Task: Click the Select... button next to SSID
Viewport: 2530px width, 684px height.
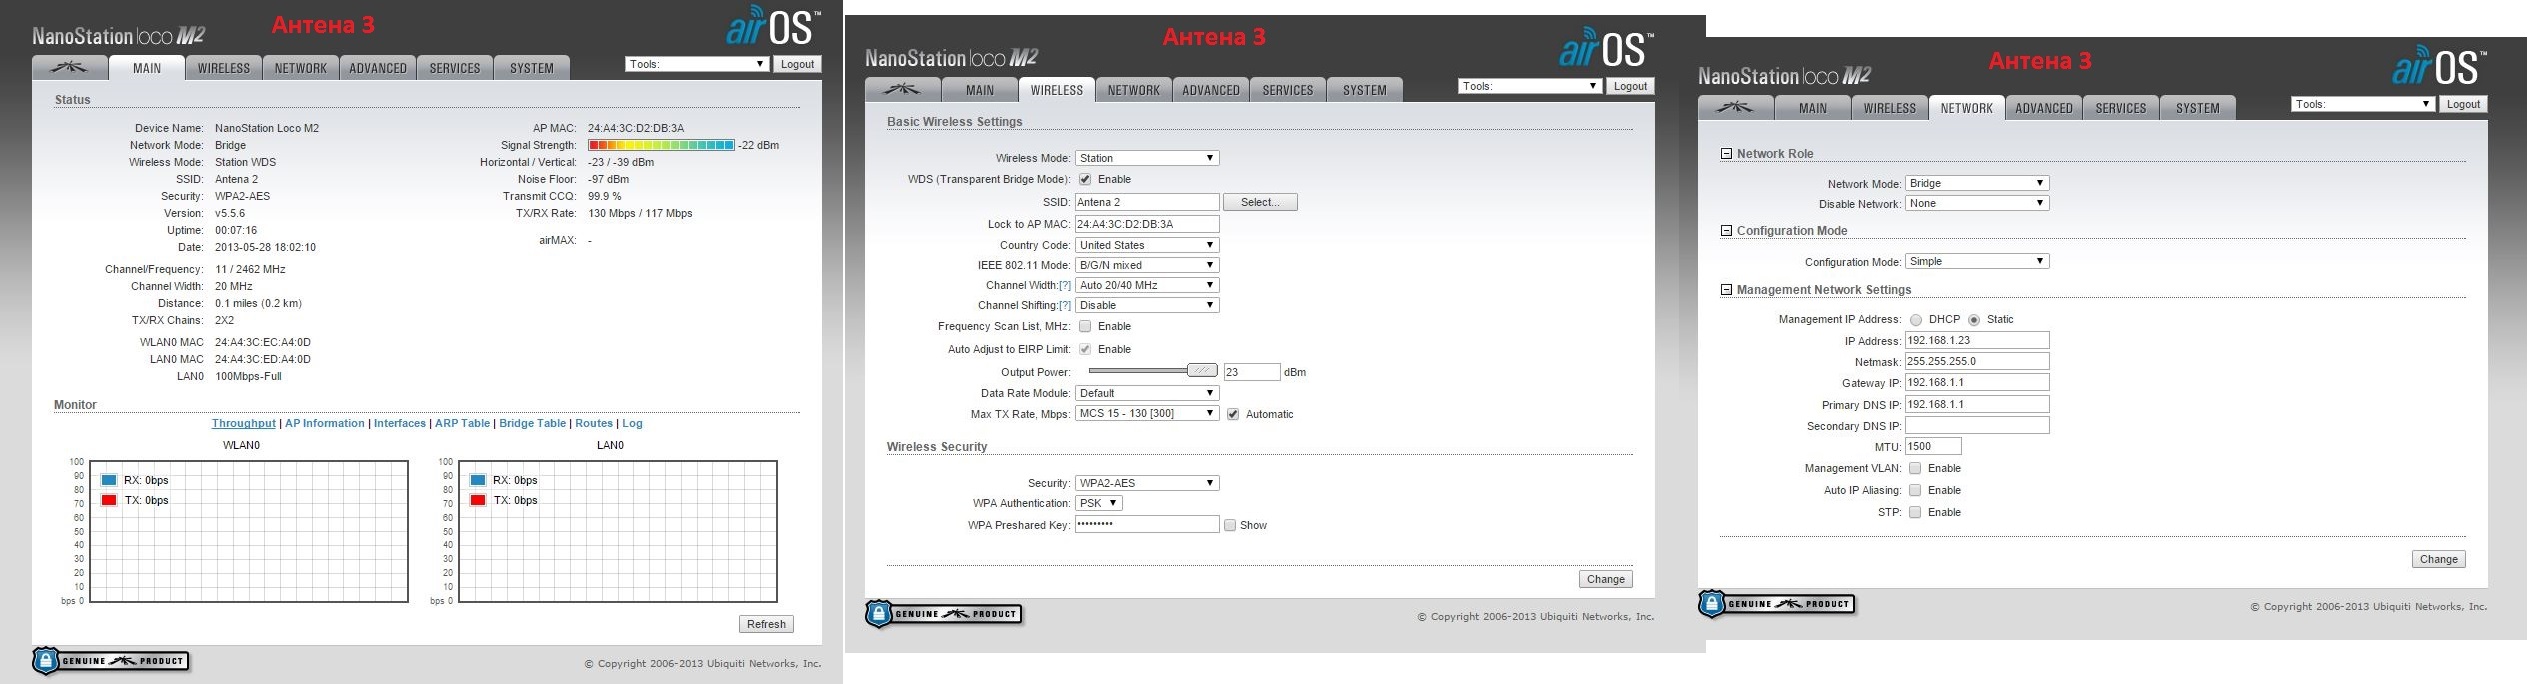Action: tap(1259, 202)
